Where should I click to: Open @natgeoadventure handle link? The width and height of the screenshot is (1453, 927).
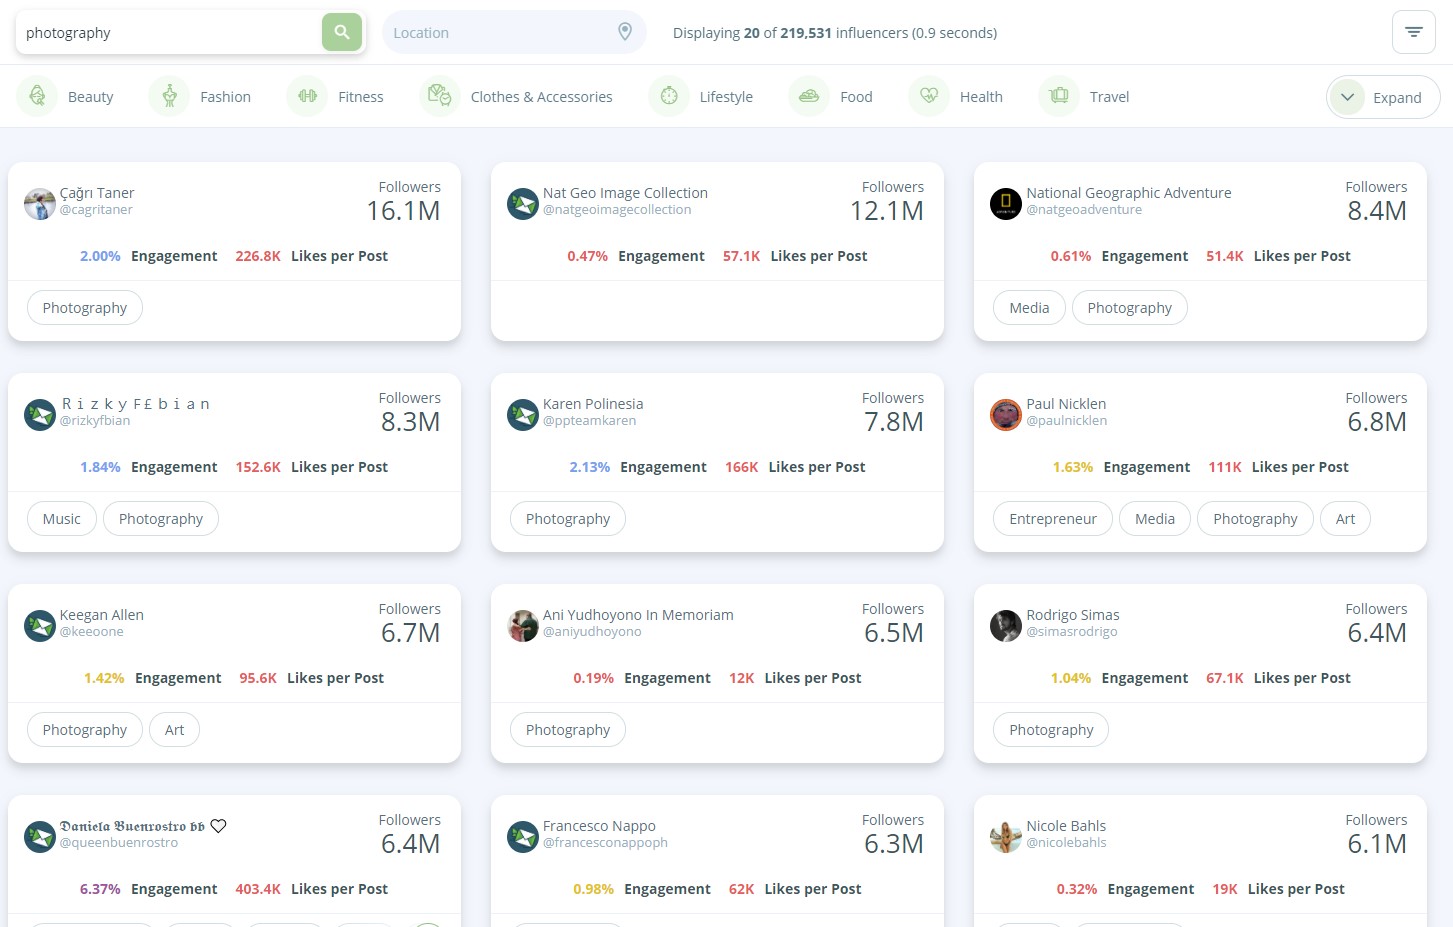(x=1084, y=210)
